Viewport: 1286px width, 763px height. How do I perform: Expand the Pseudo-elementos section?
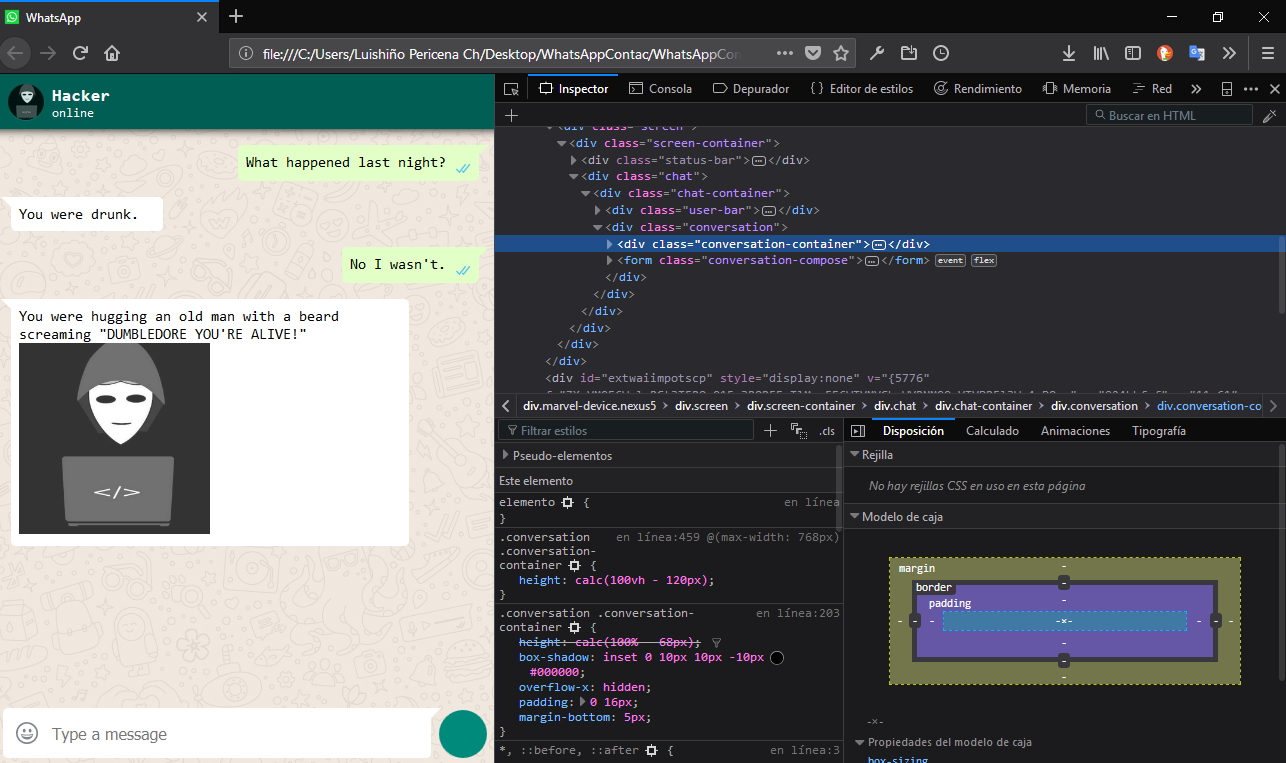coord(505,456)
